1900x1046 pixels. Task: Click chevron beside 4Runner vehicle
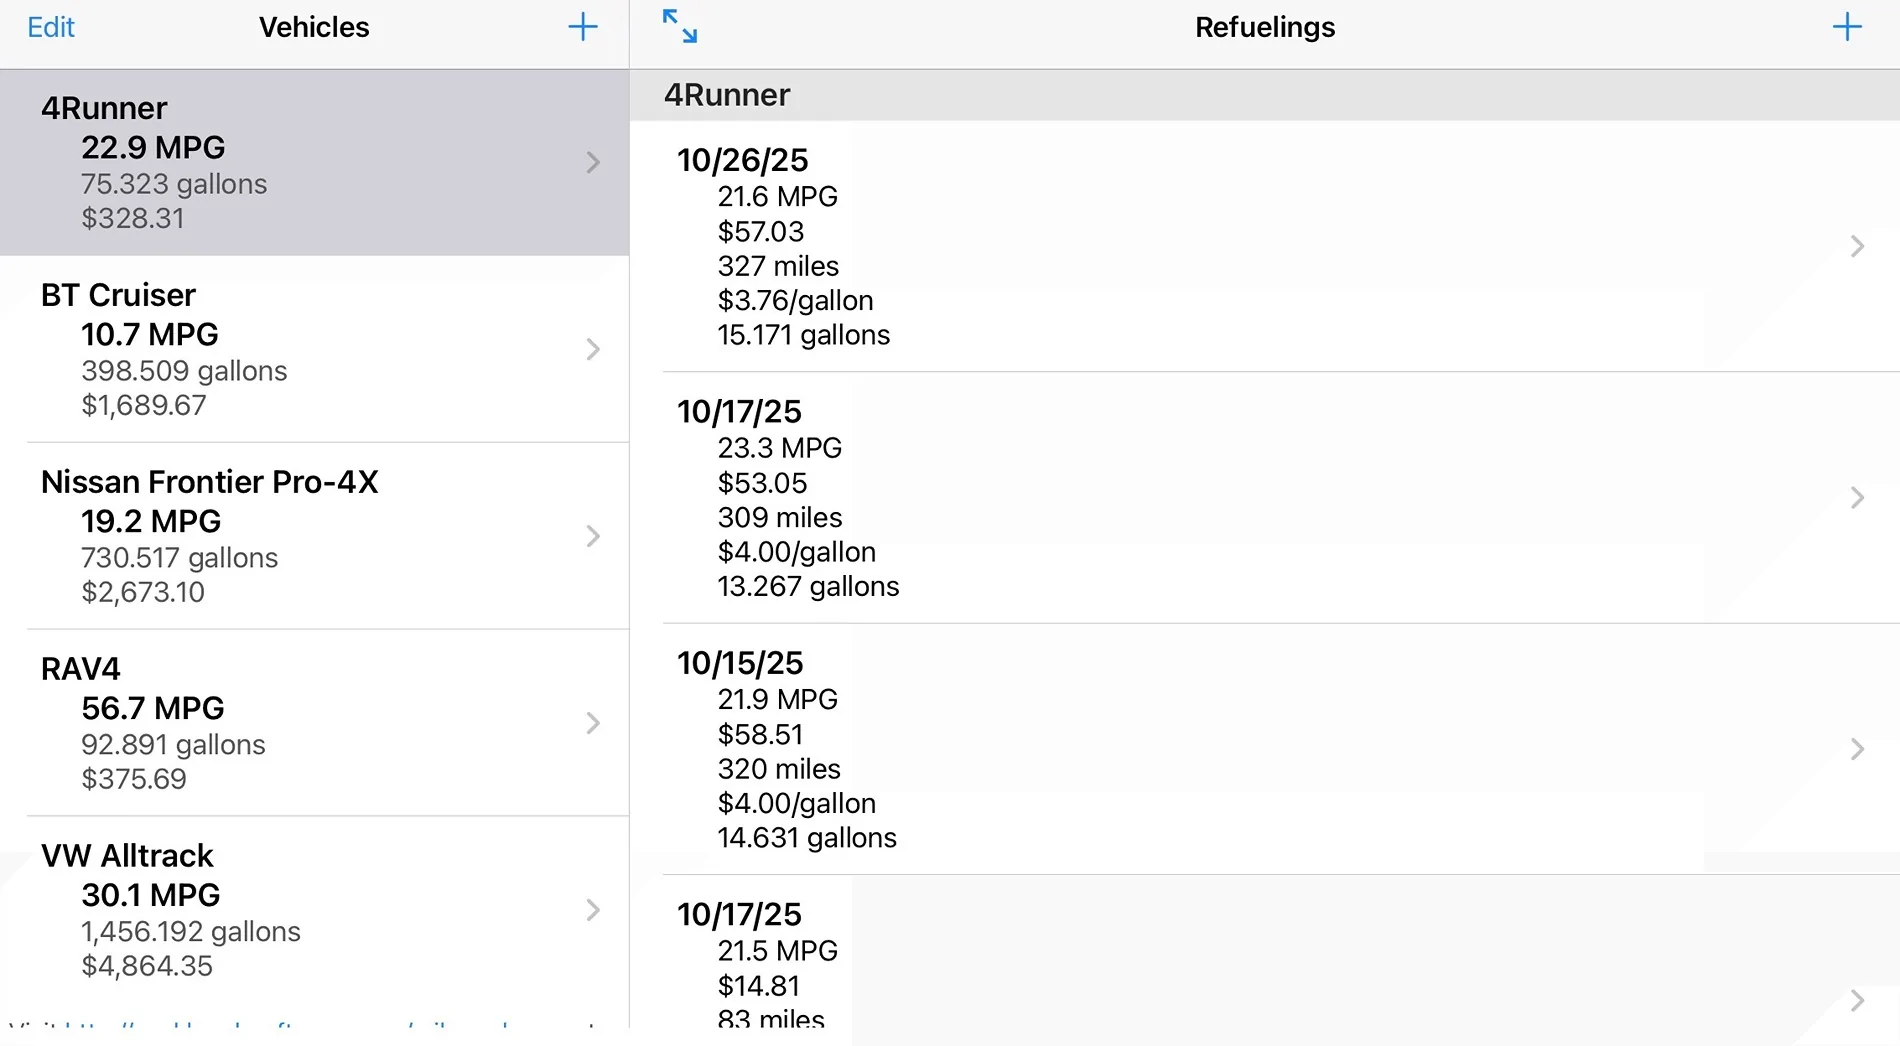(x=593, y=162)
